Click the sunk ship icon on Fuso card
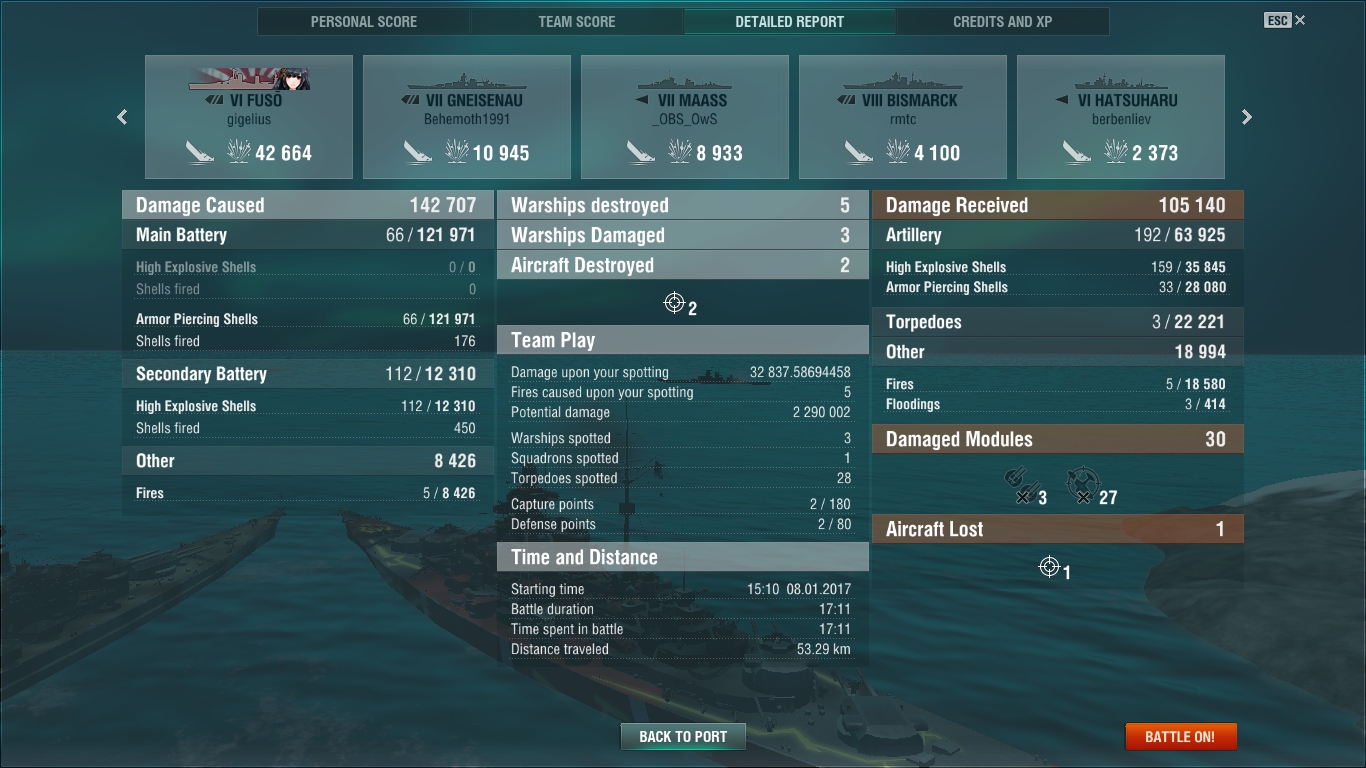Screen dimensions: 1366x768 tap(200, 152)
